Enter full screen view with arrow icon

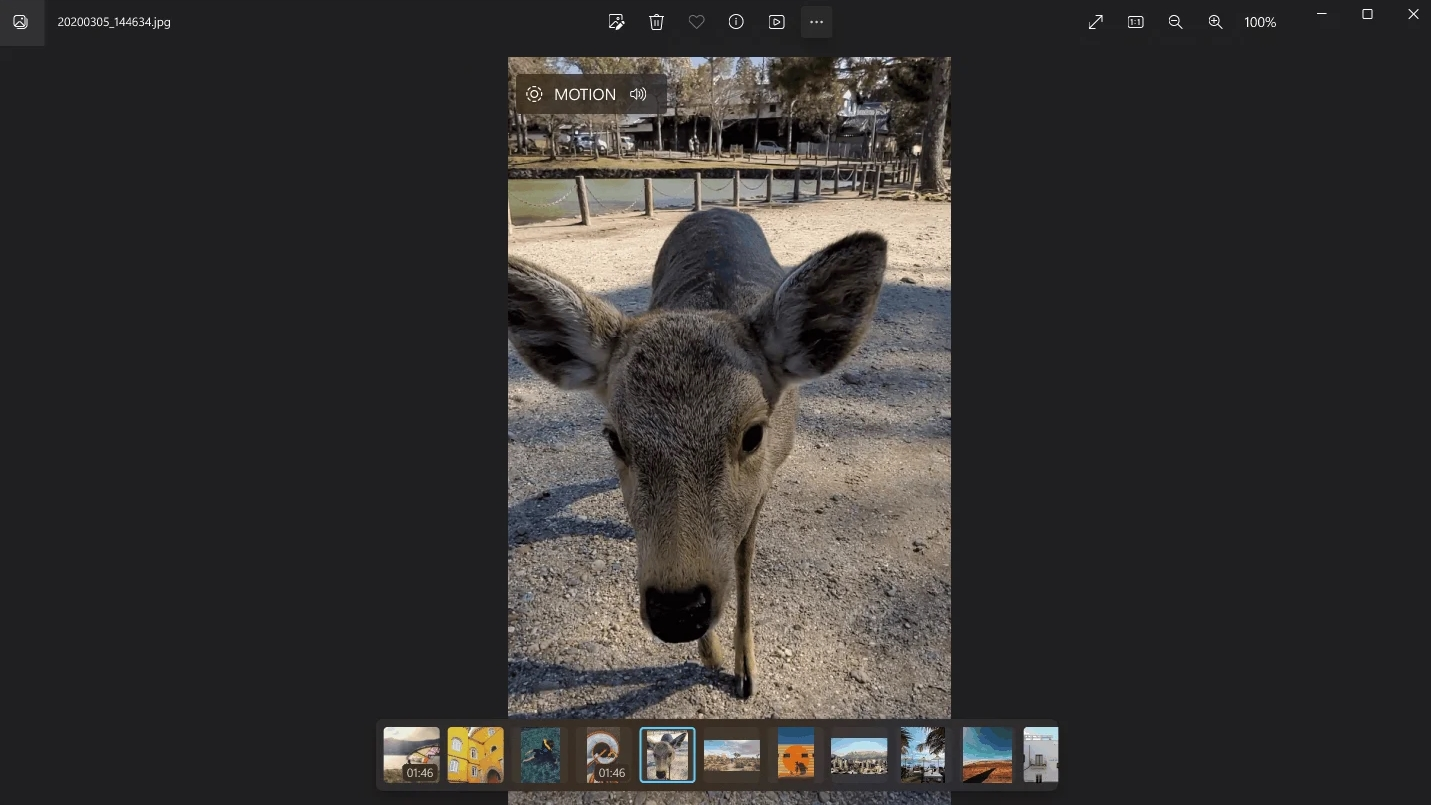[1096, 22]
